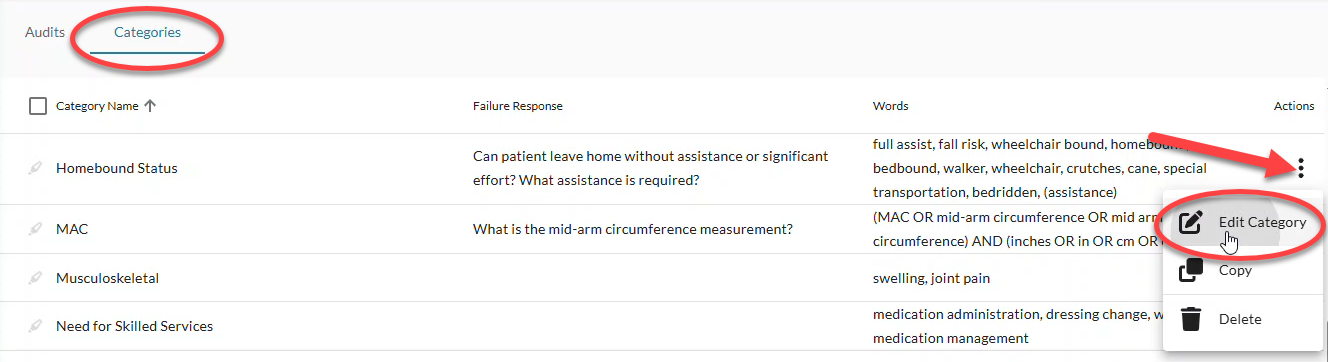
Task: Choose Delete from the actions menu
Action: (1240, 319)
